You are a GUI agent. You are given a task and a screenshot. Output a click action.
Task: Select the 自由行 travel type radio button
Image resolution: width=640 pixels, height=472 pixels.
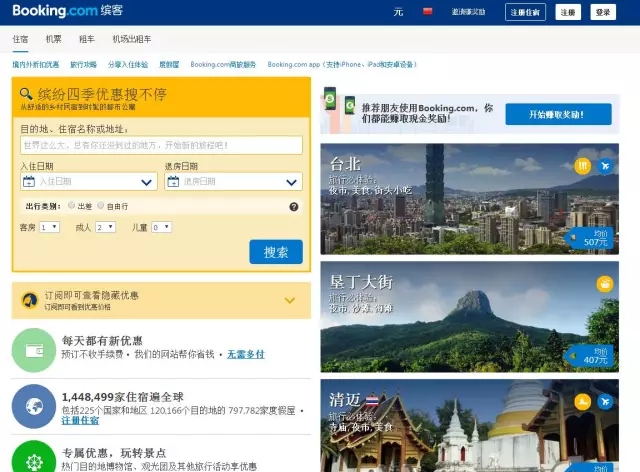[x=100, y=205]
